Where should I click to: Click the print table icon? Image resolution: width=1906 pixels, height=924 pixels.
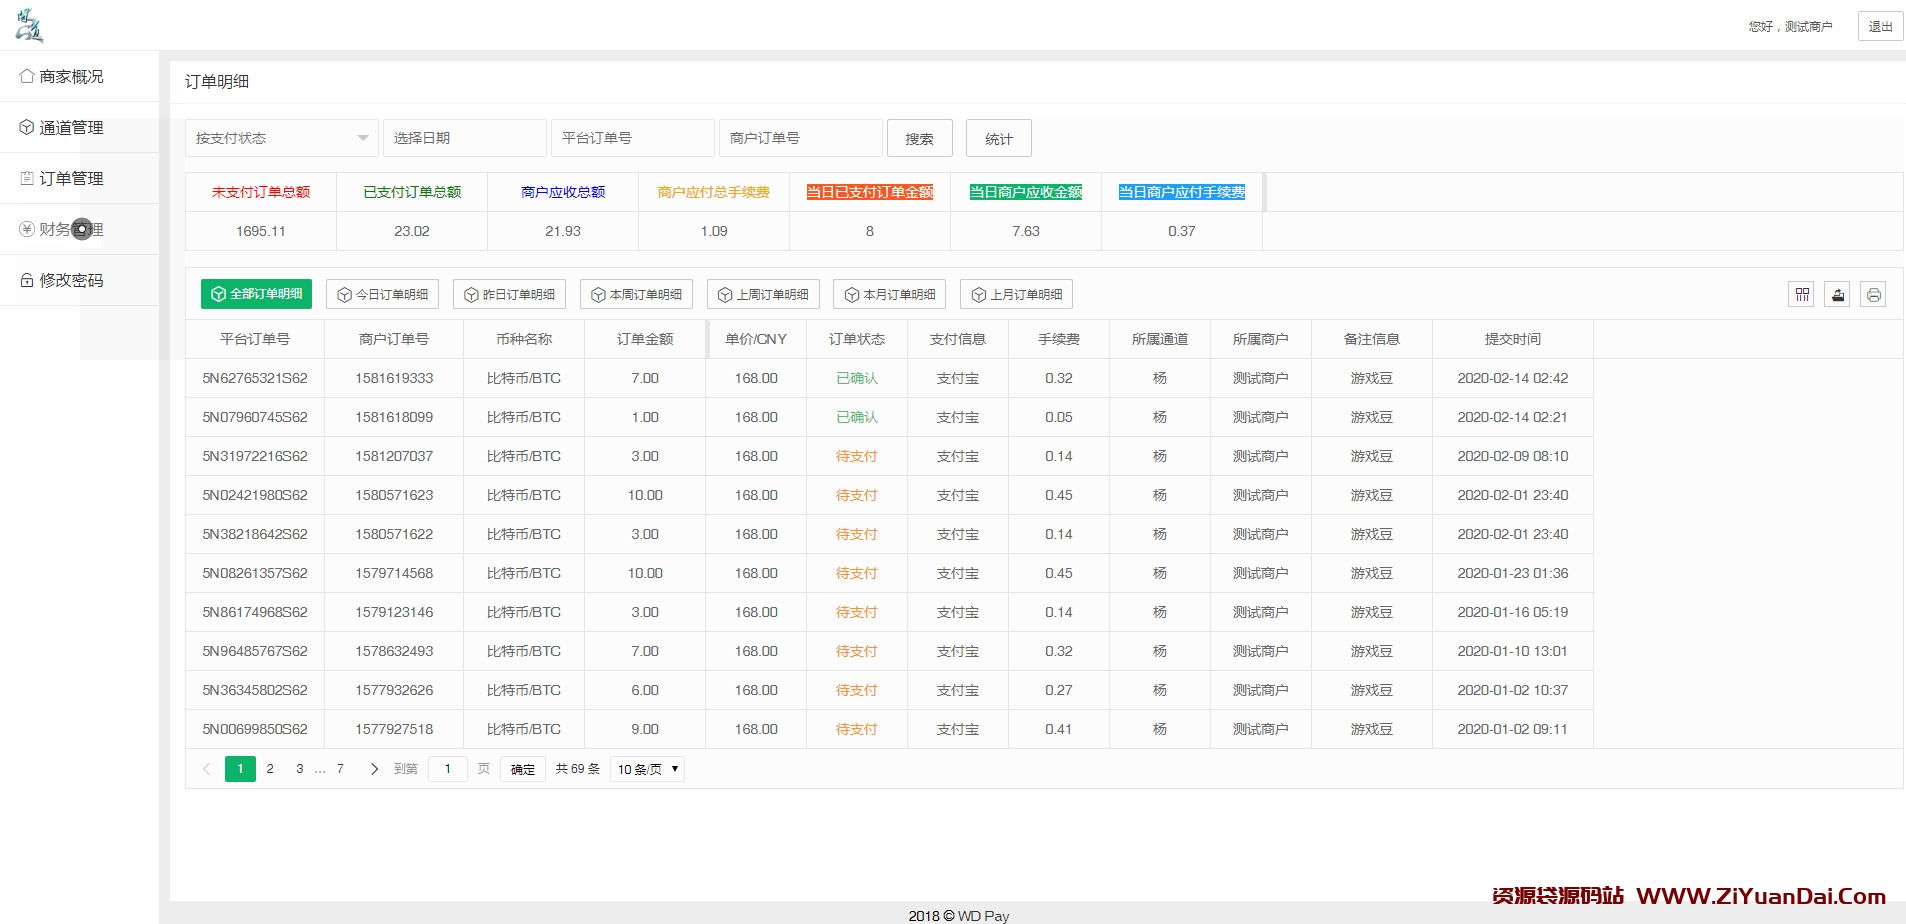(1873, 294)
